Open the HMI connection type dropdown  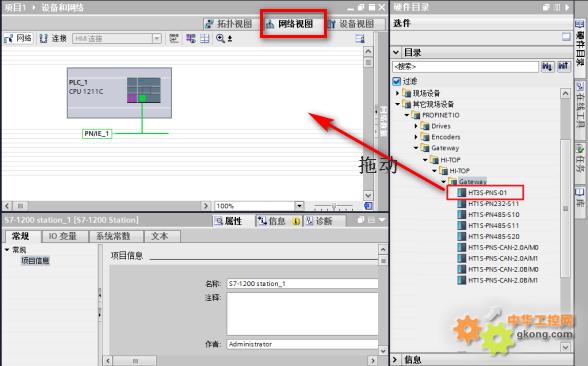(157, 38)
